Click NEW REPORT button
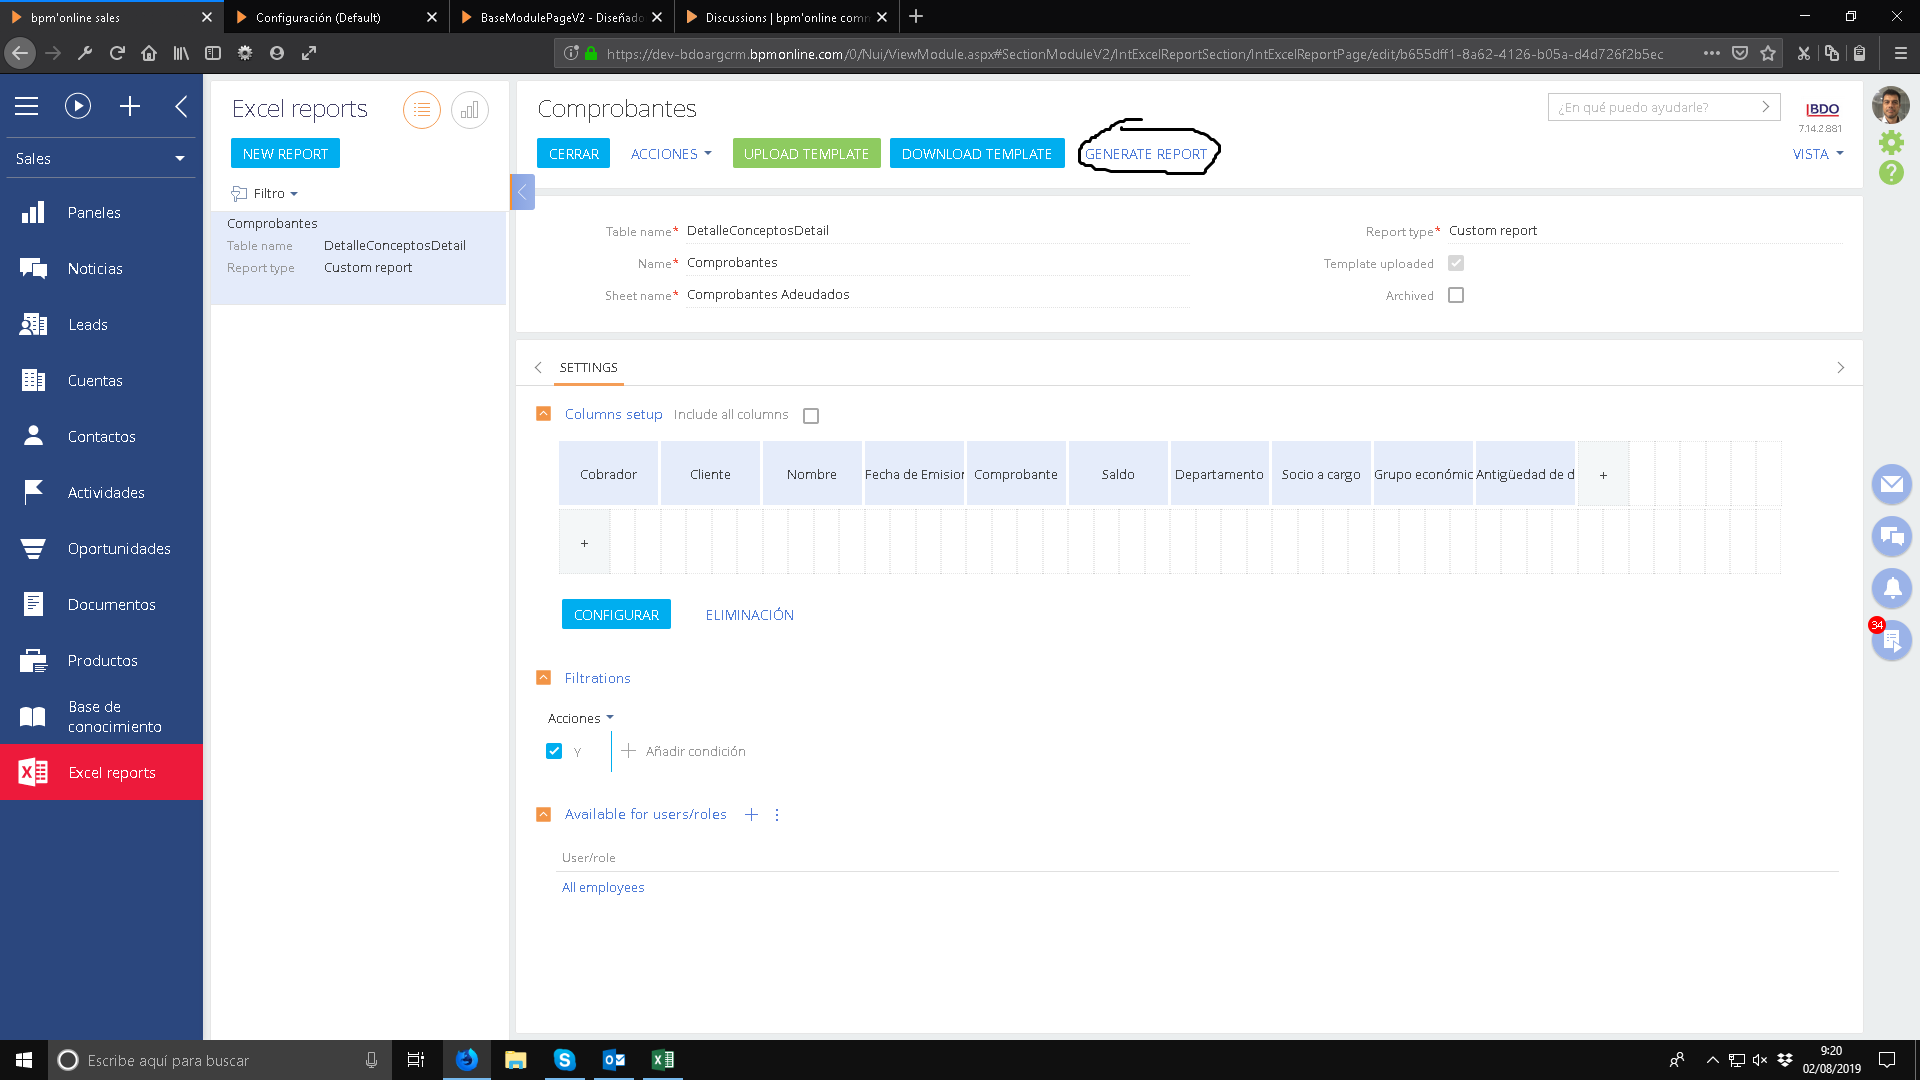The width and height of the screenshot is (1920, 1080). [x=285, y=154]
